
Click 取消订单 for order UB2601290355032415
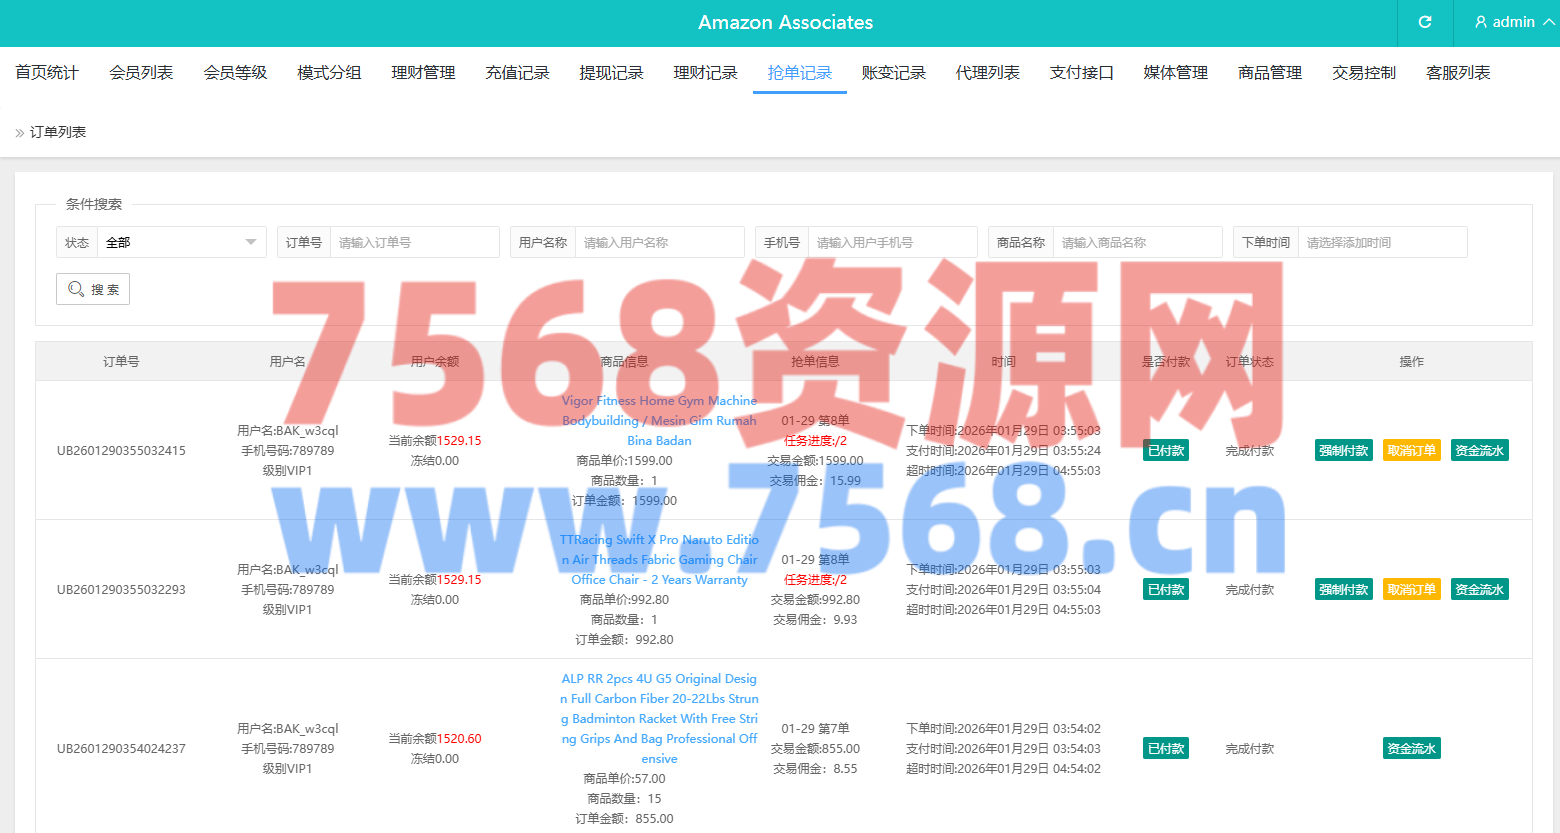[x=1411, y=450]
